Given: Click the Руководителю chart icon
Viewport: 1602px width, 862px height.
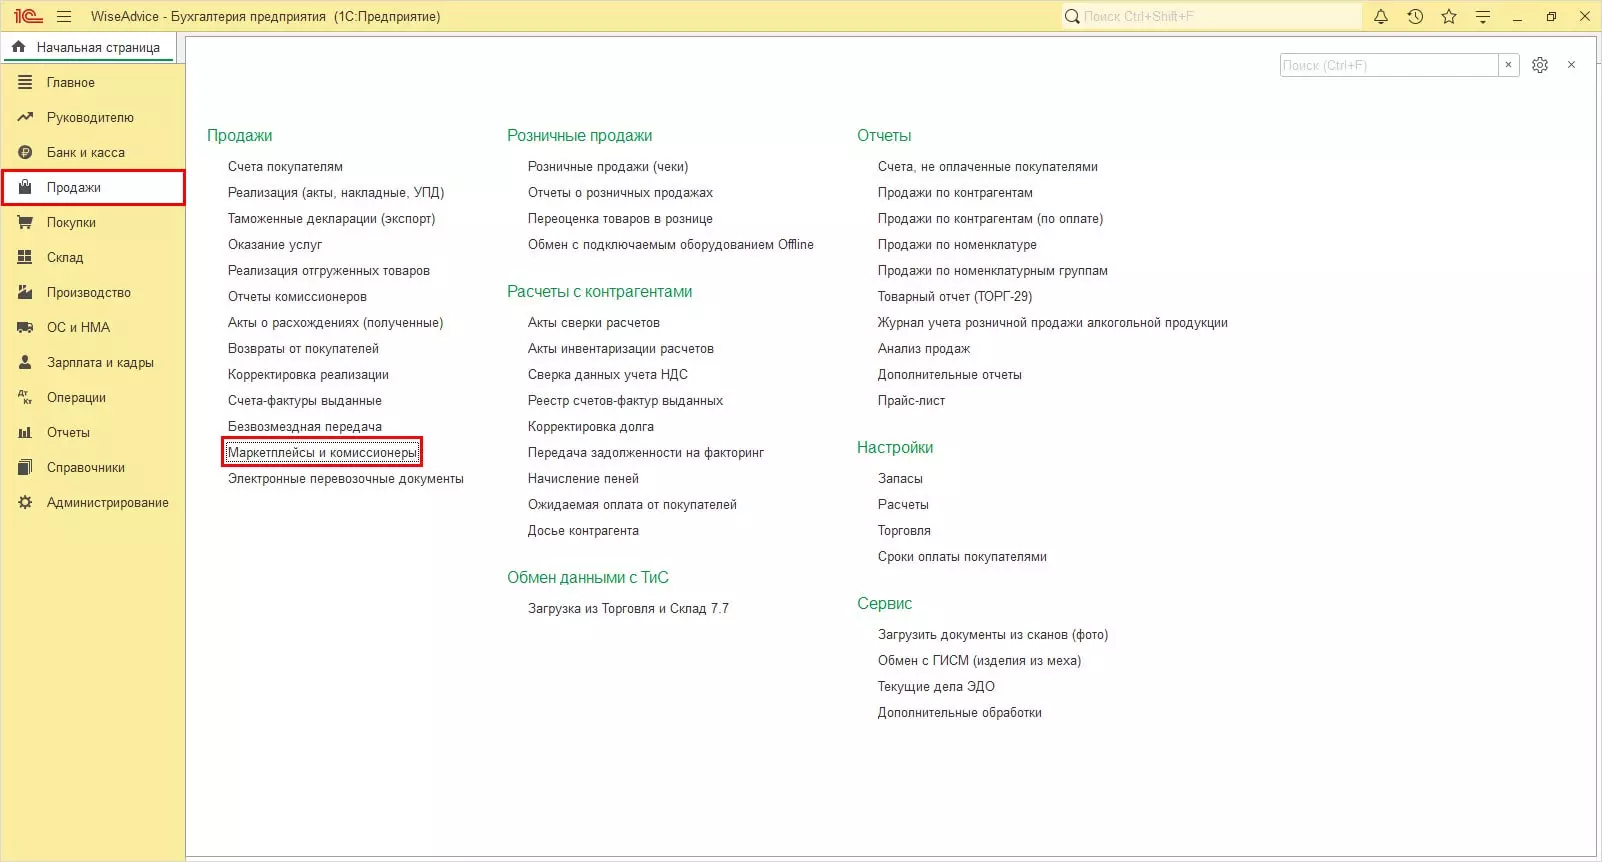Looking at the screenshot, I should coord(25,117).
